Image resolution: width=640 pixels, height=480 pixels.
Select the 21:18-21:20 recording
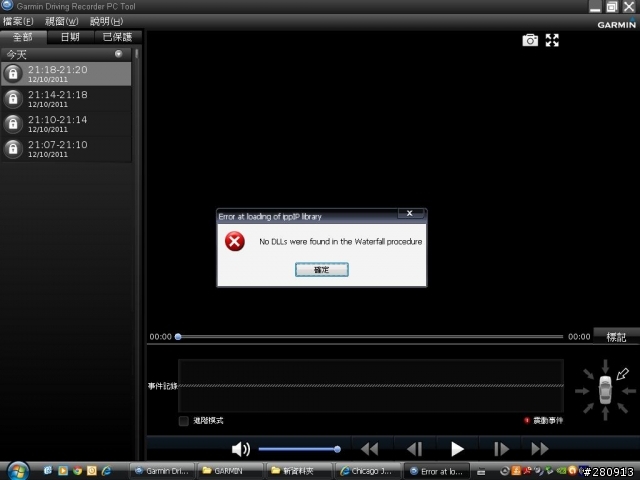pos(66,74)
